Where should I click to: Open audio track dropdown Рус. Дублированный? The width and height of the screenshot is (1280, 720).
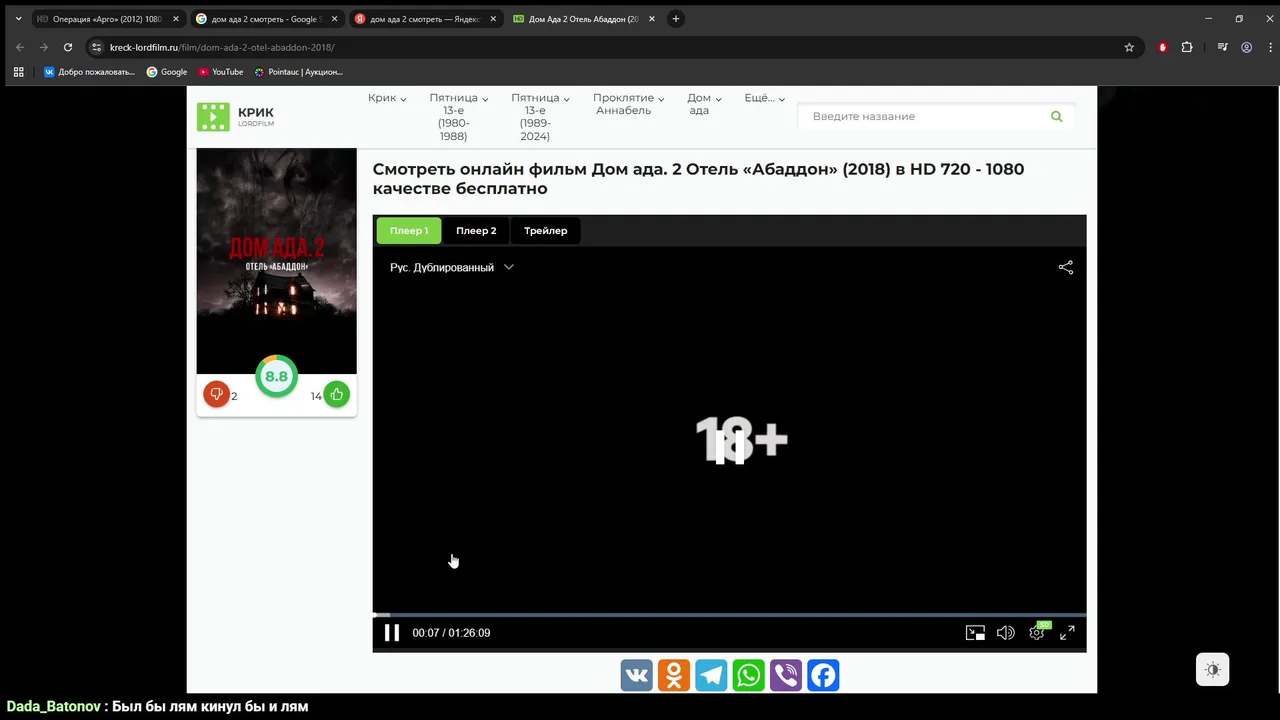click(451, 267)
